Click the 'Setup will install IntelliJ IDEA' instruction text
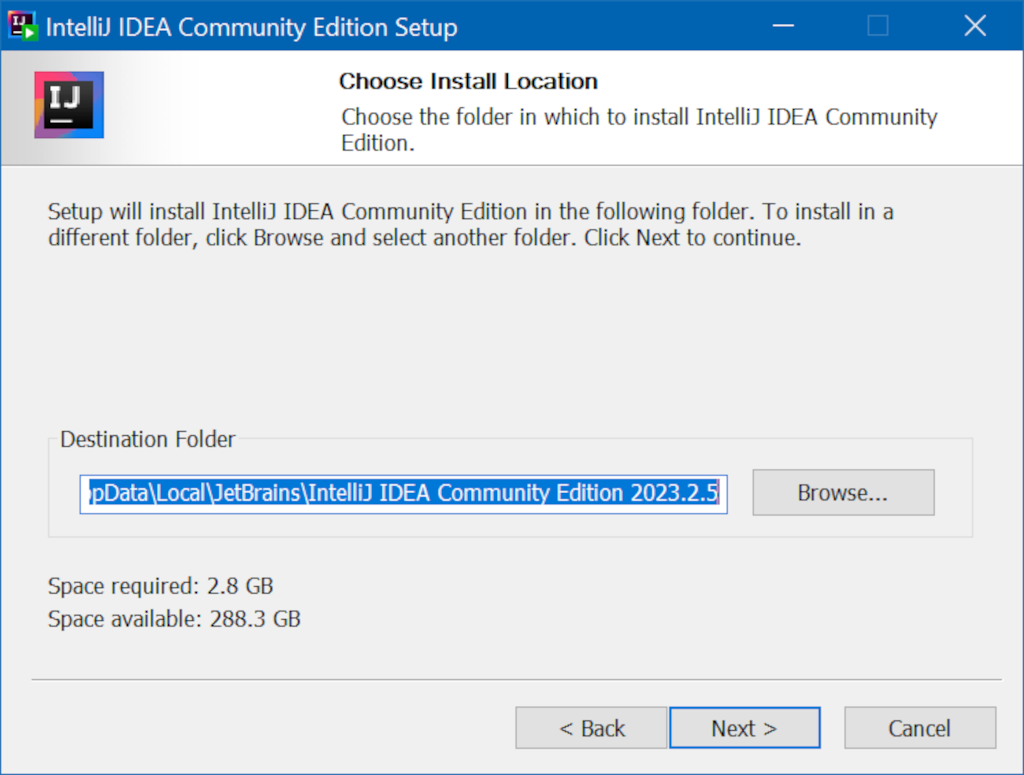The height and width of the screenshot is (775, 1024). [470, 225]
